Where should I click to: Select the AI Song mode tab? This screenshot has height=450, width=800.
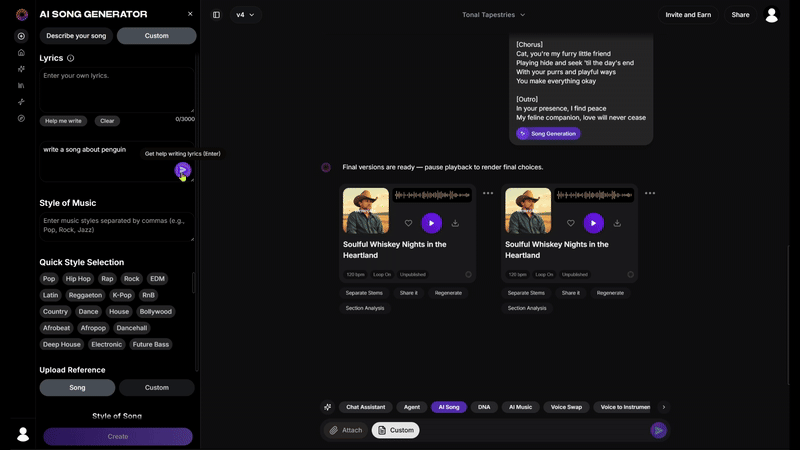[x=449, y=407]
